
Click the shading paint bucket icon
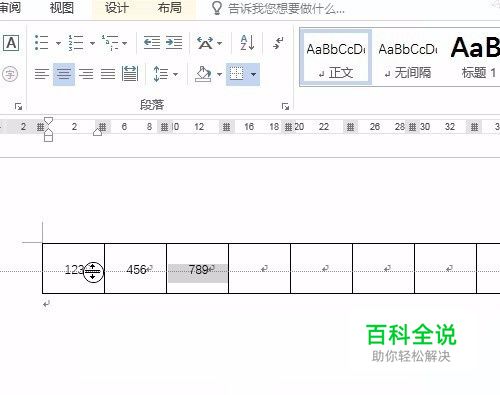pyautogui.click(x=203, y=74)
